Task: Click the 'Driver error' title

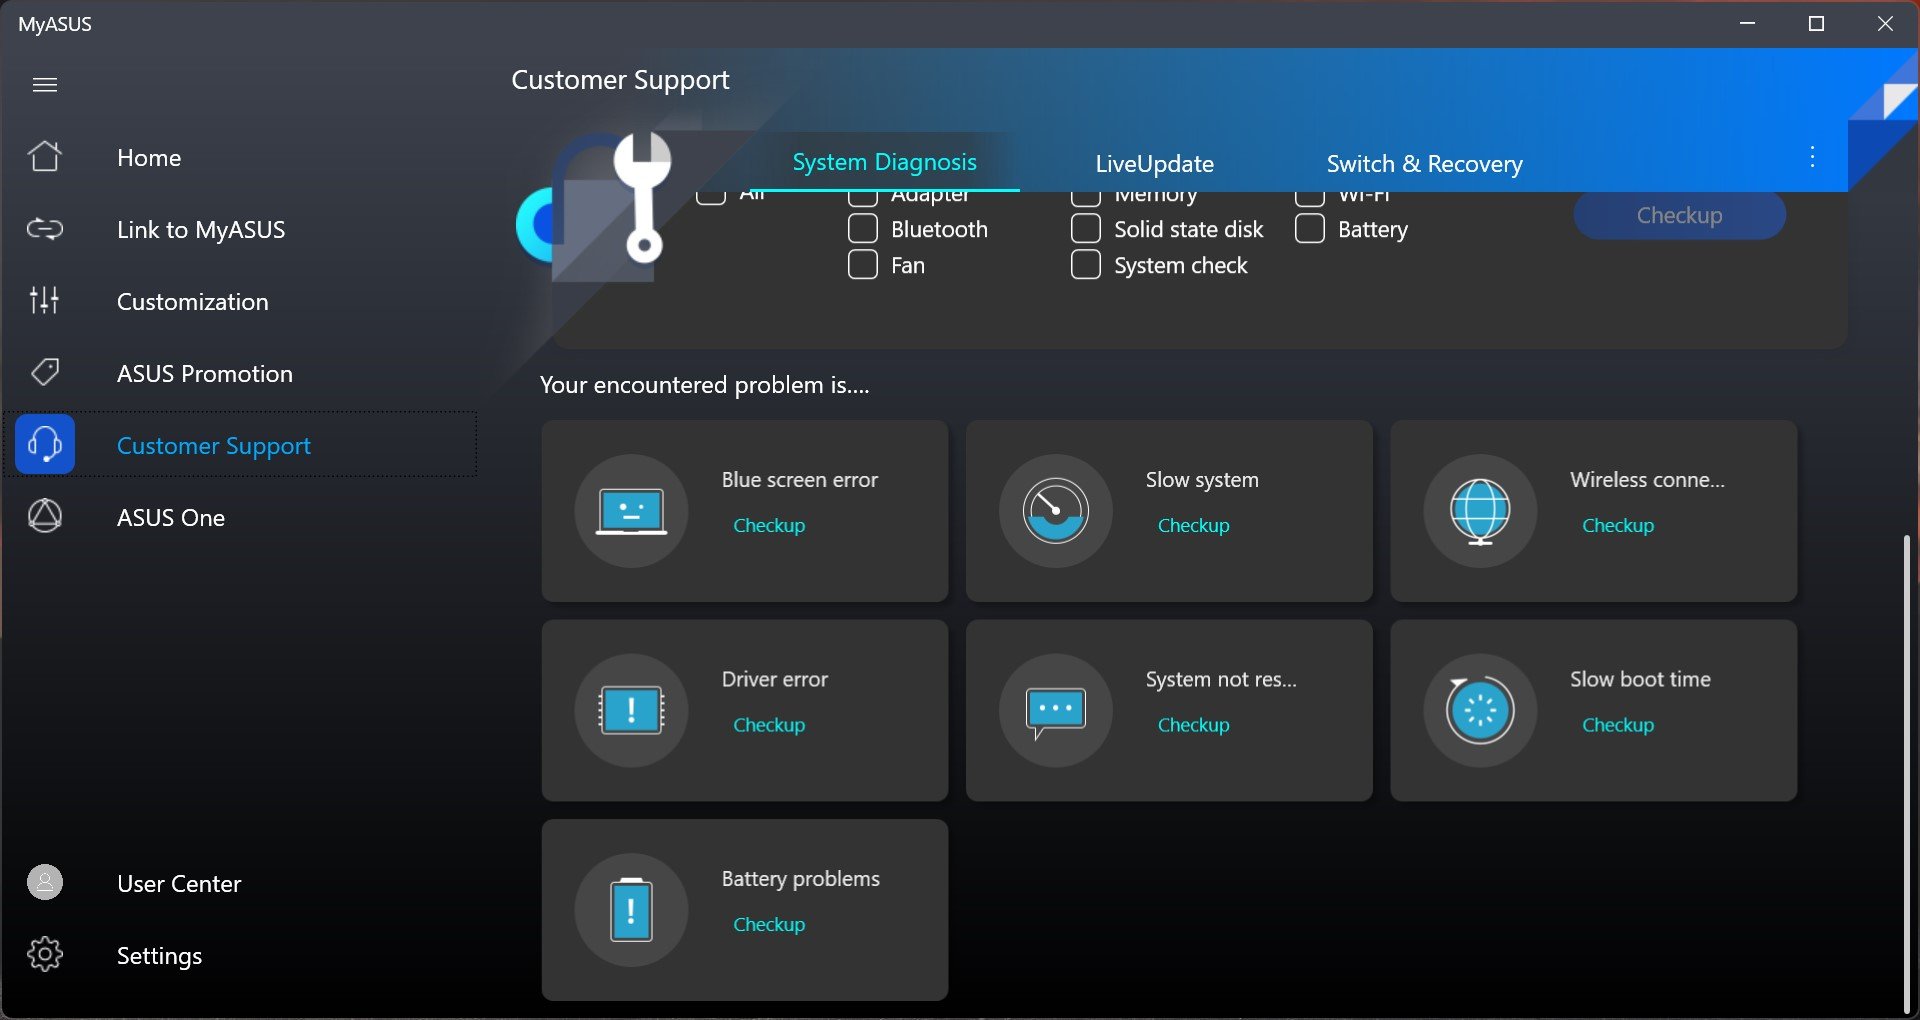Action: [x=775, y=678]
